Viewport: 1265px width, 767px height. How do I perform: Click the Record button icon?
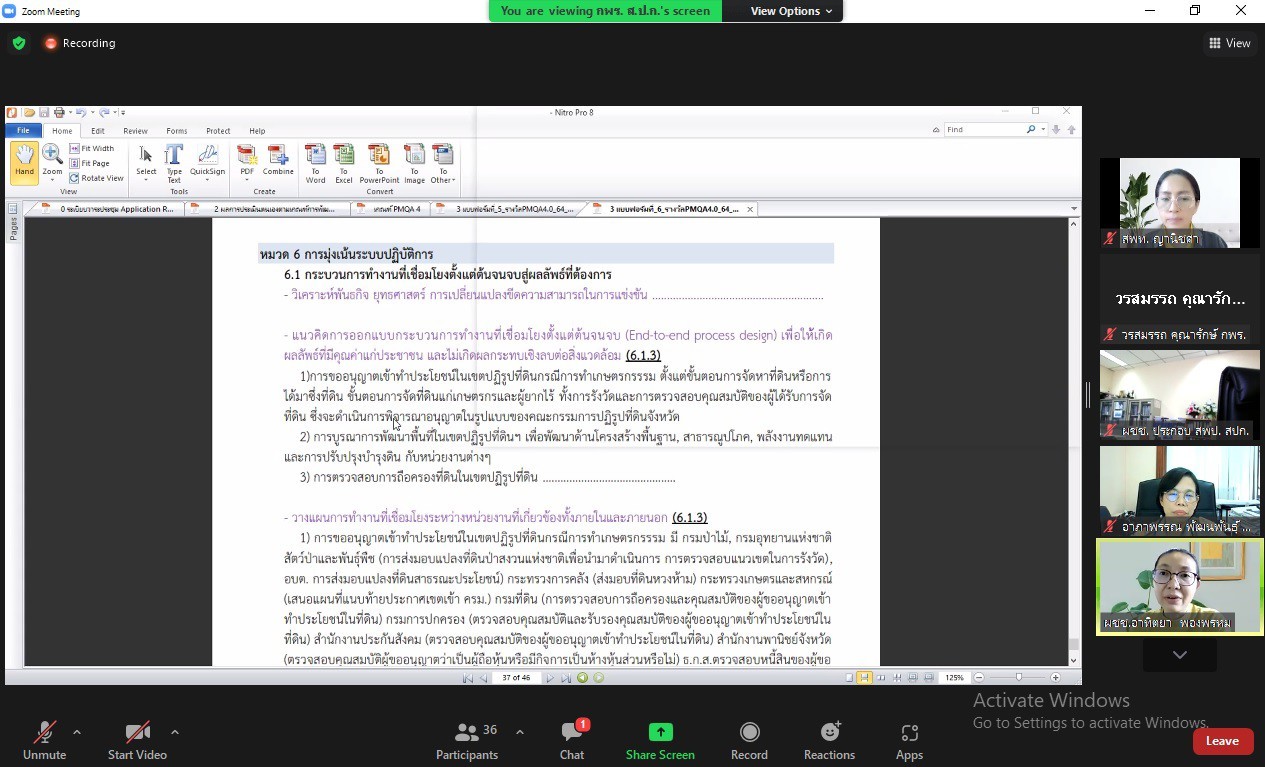point(749,732)
